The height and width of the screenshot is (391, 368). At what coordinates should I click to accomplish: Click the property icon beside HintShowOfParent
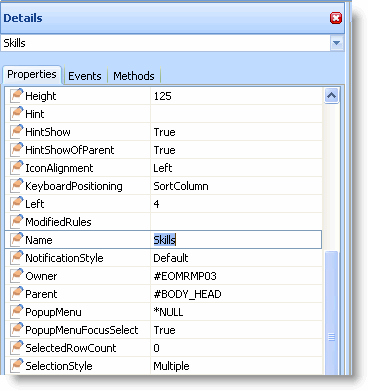(x=16, y=149)
